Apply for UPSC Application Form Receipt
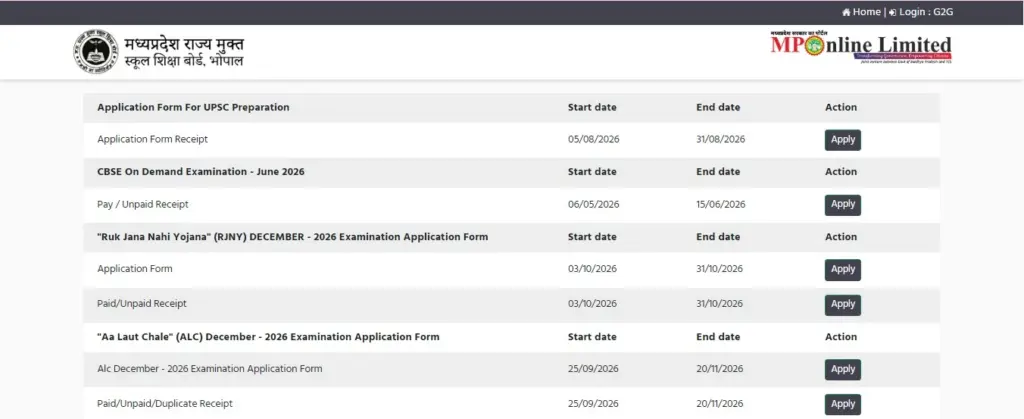 pos(842,140)
